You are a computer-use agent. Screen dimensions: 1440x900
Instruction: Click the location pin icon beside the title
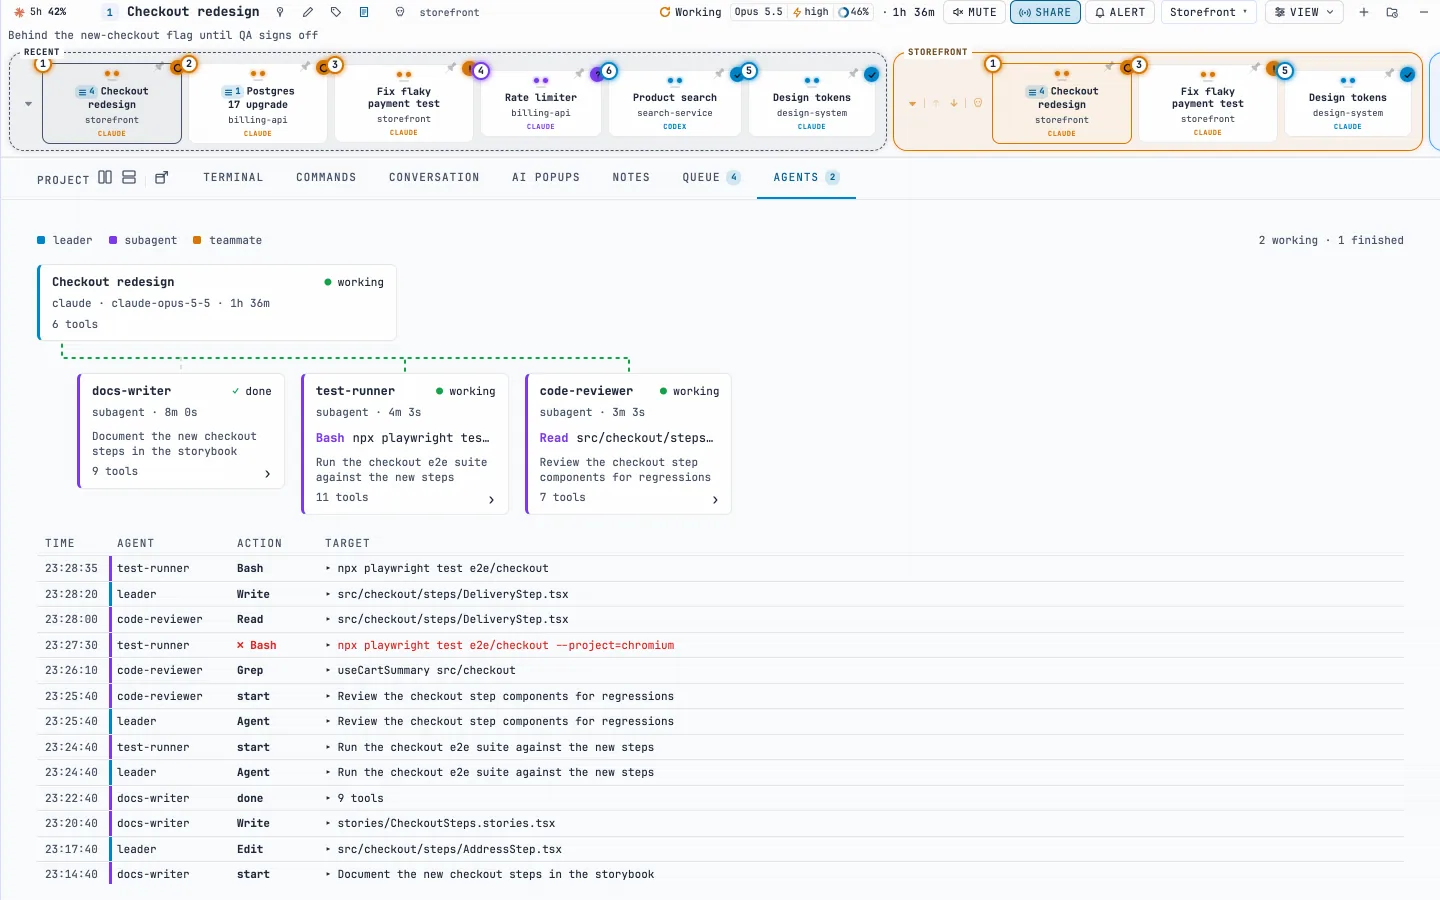(280, 12)
